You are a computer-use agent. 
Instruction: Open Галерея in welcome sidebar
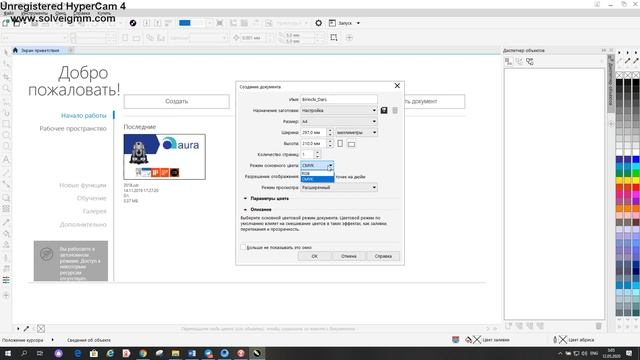pyautogui.click(x=94, y=211)
